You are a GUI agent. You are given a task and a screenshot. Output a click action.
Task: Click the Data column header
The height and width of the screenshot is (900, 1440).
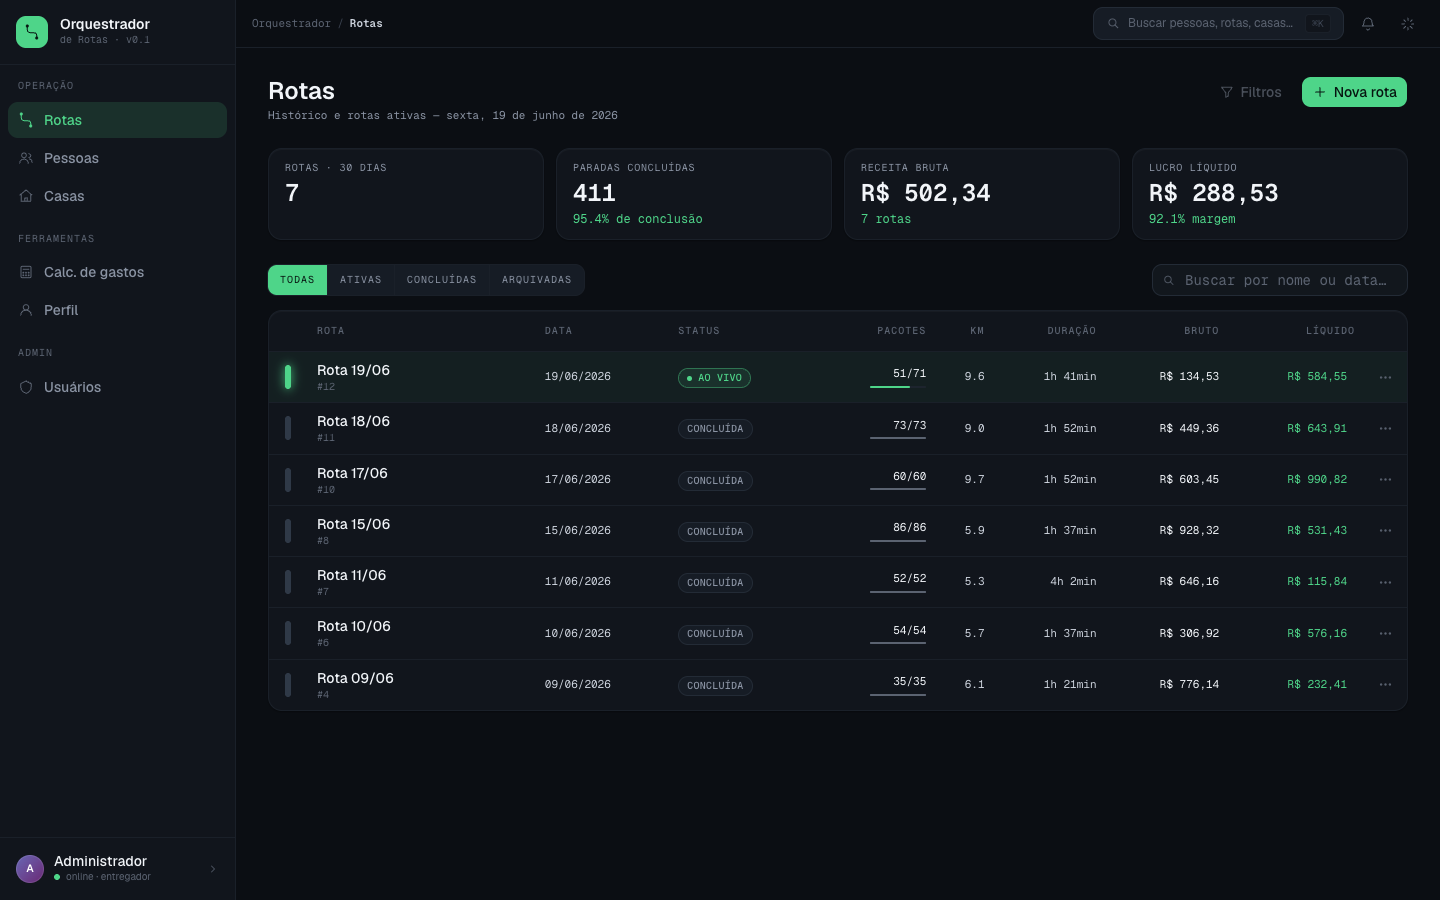pyautogui.click(x=558, y=331)
